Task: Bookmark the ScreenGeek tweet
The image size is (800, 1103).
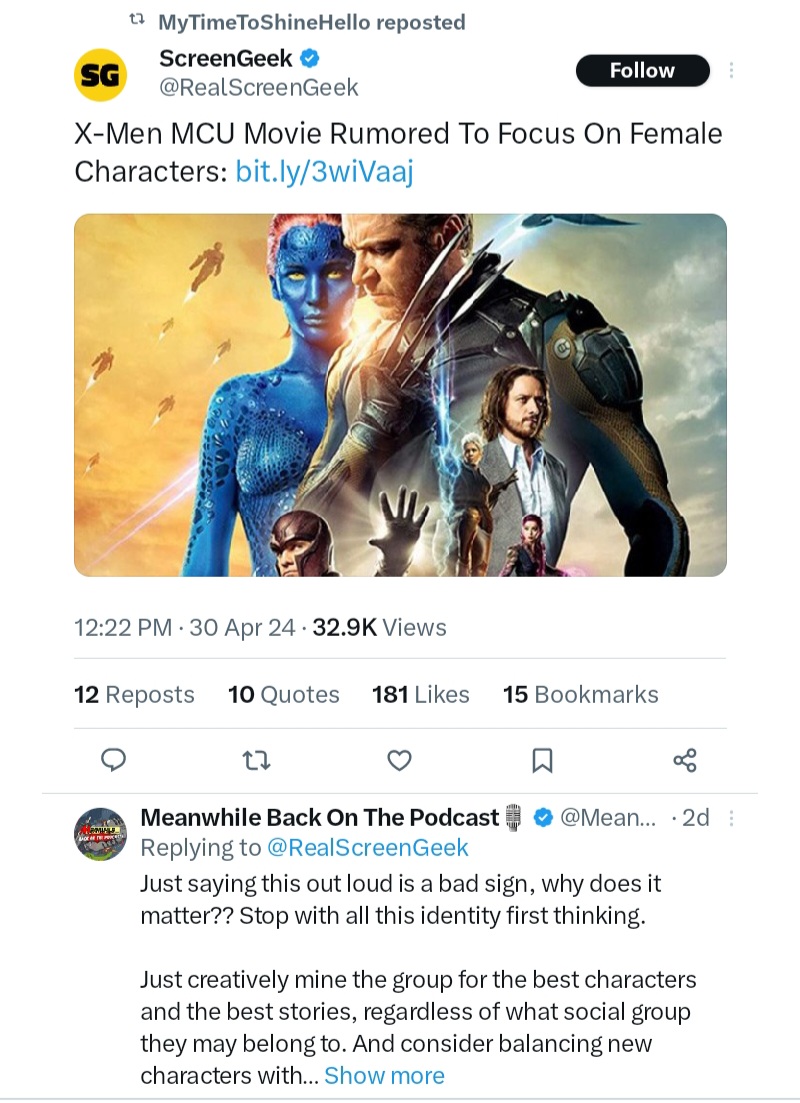Action: (541, 762)
